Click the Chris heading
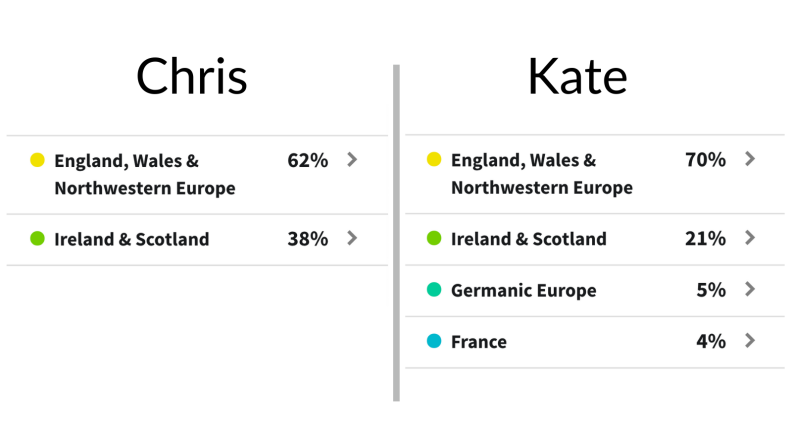This screenshot has width=792, height=446. (x=191, y=76)
